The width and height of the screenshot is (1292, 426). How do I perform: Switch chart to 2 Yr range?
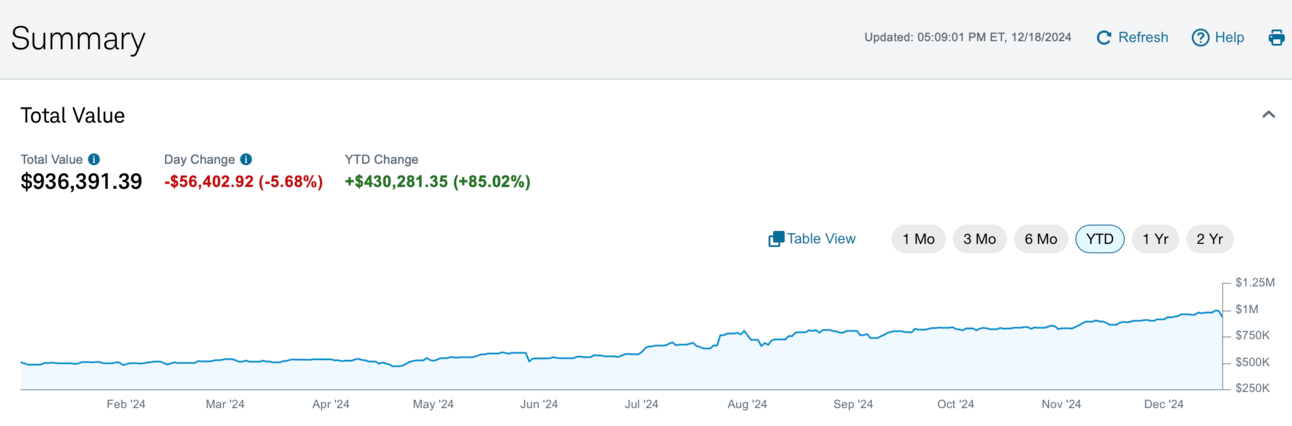[x=1210, y=239]
